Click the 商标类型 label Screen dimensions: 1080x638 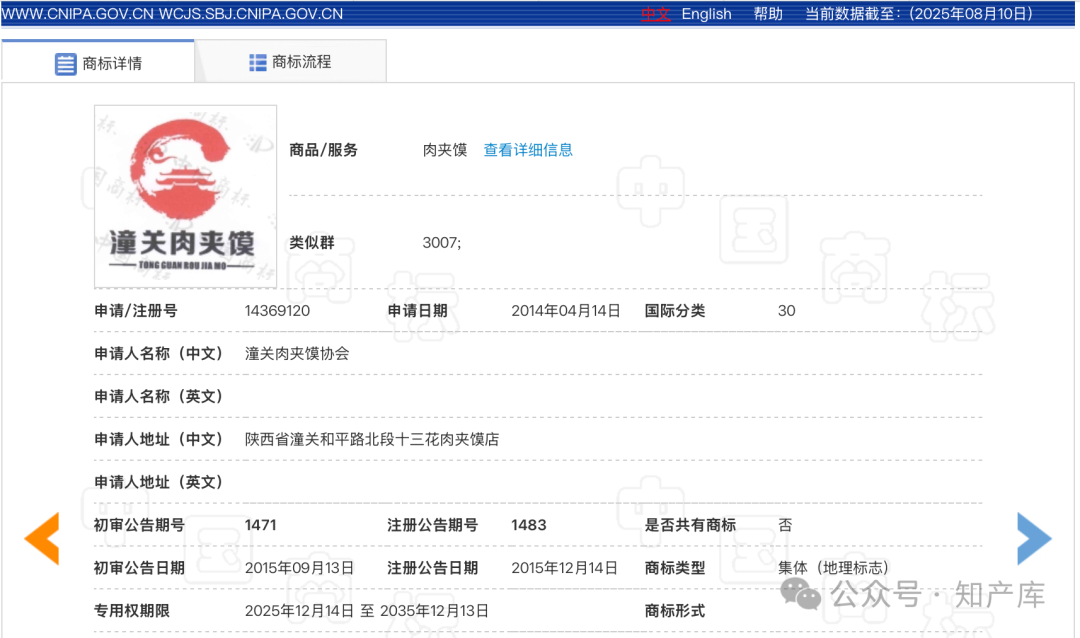point(674,568)
